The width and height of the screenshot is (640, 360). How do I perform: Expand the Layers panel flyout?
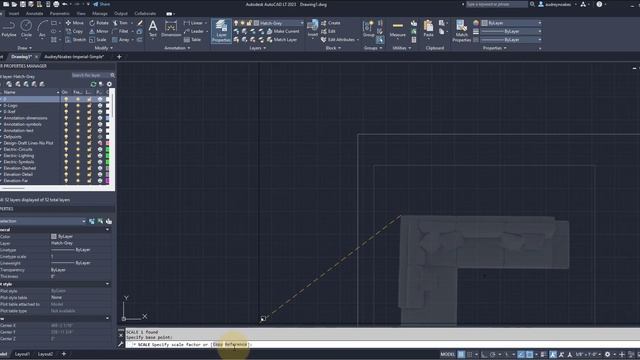258,48
